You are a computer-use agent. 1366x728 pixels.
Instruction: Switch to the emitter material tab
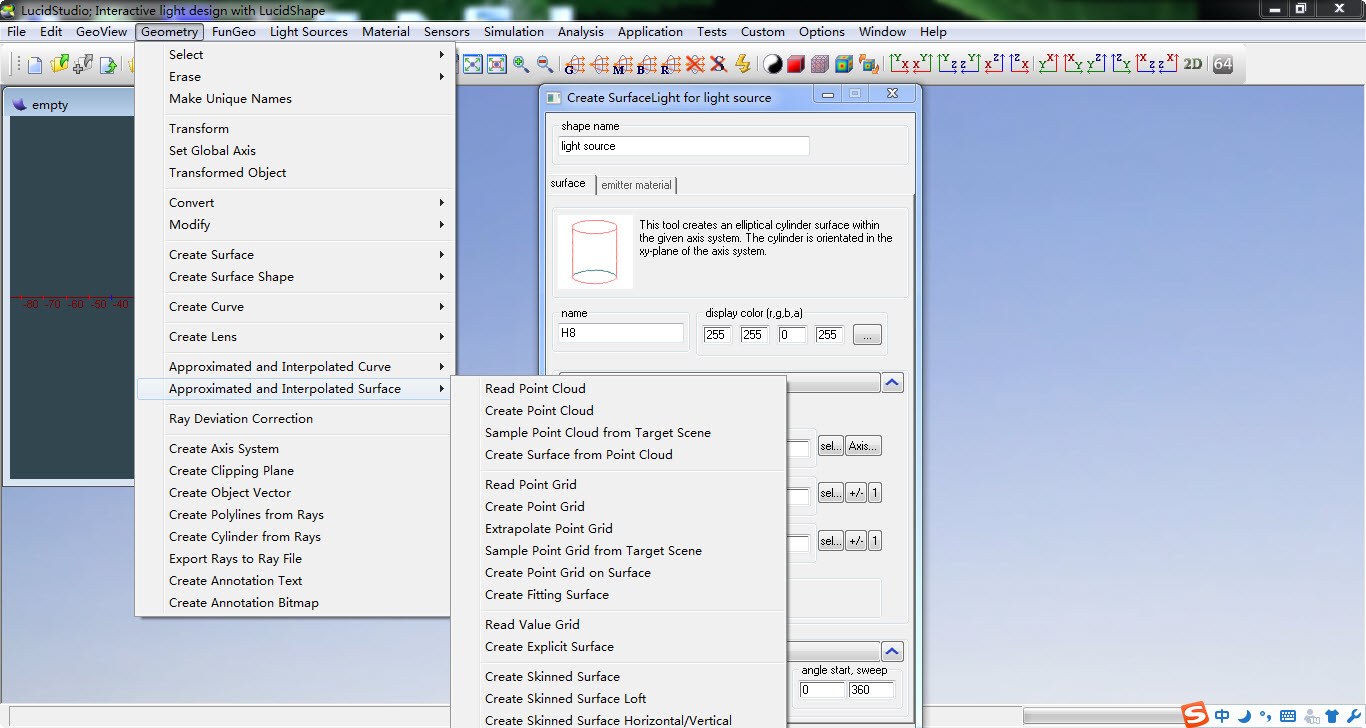point(636,185)
